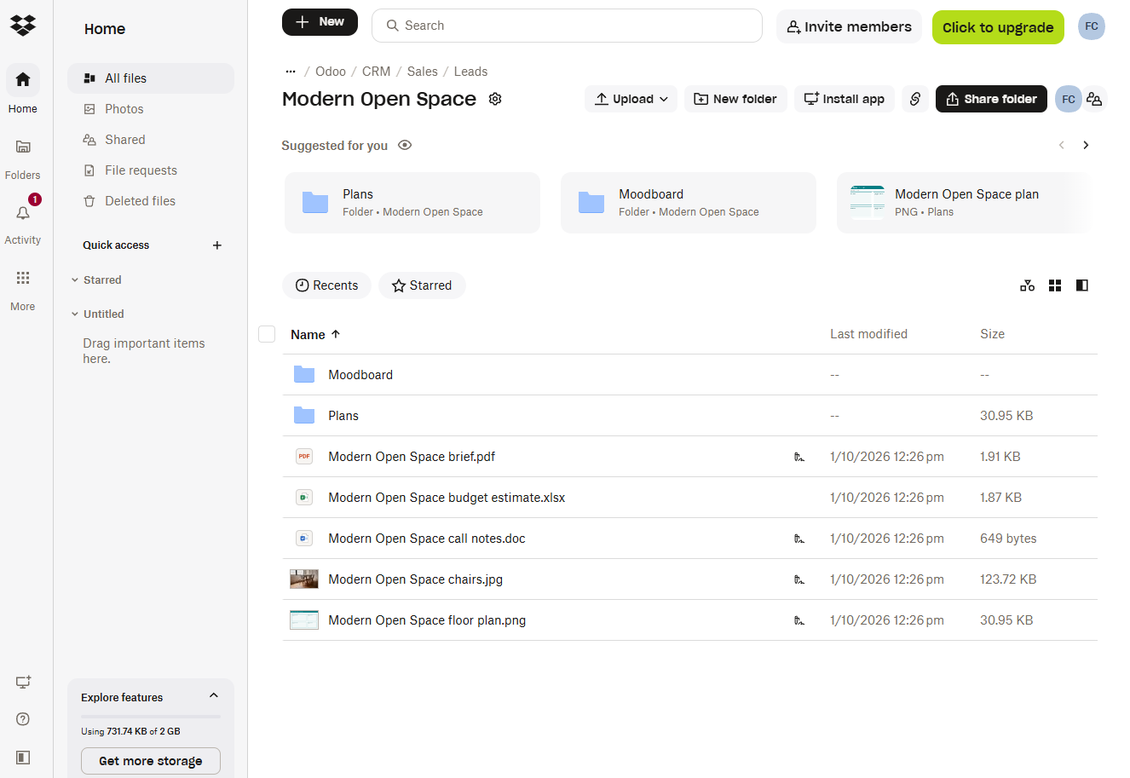1130x778 pixels.
Task: Click FC member avatar beside Share folder
Action: point(1068,99)
